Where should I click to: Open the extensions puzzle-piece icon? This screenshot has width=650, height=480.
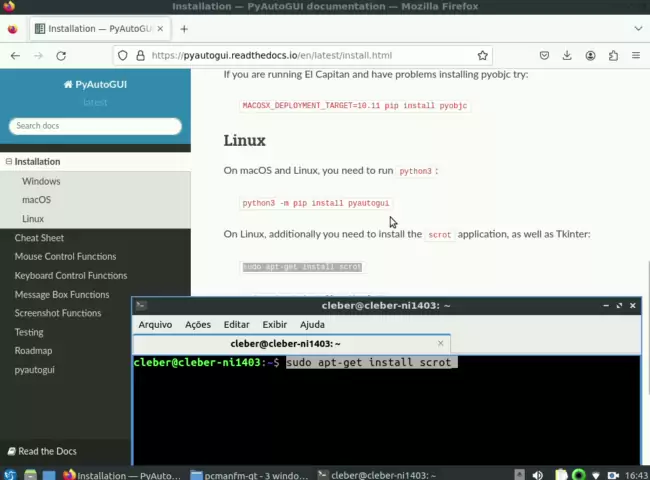point(613,56)
